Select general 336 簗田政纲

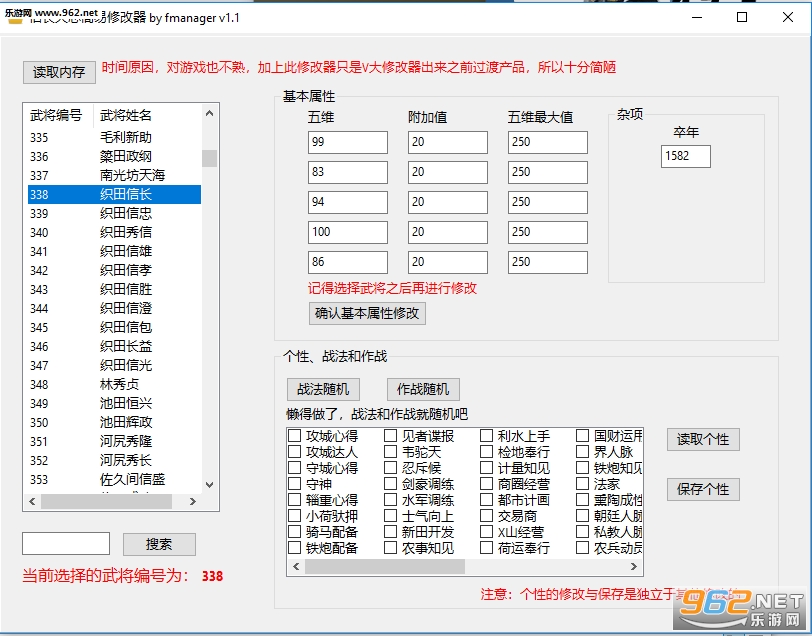[114, 157]
